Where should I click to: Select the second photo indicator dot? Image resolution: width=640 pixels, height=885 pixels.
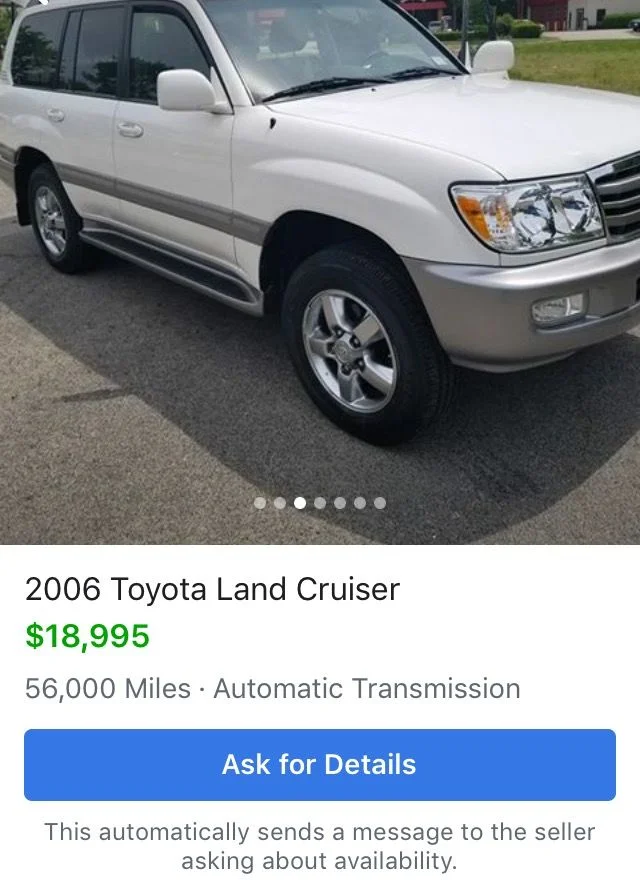click(x=280, y=503)
